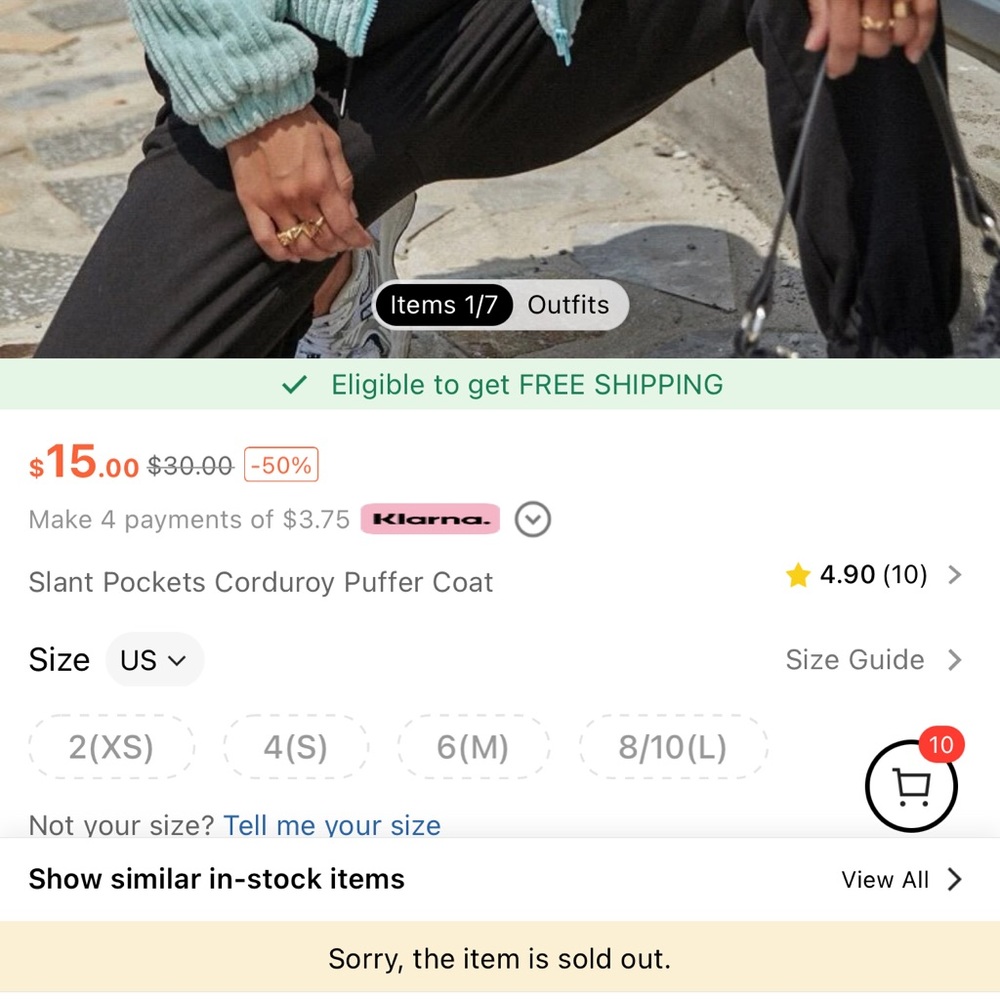The image size is (1000, 1000).
Task: Open the shopping cart icon
Action: [910, 787]
